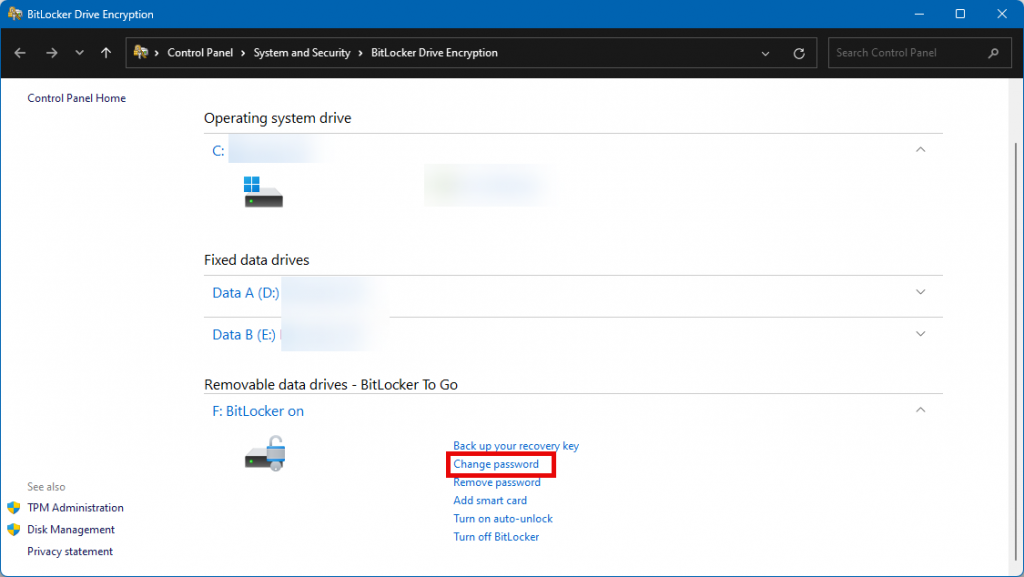
Task: Collapse the F: BitLocker on section
Action: click(x=921, y=410)
